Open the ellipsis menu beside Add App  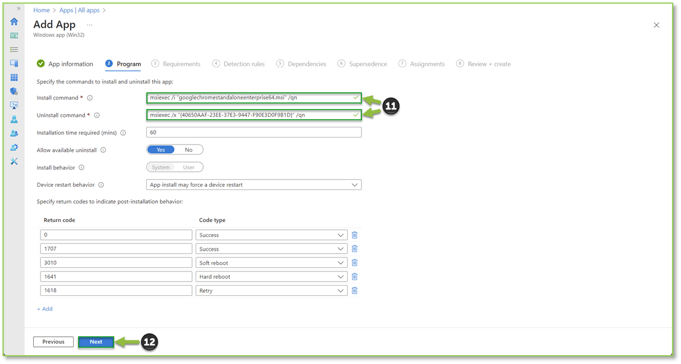(x=89, y=25)
